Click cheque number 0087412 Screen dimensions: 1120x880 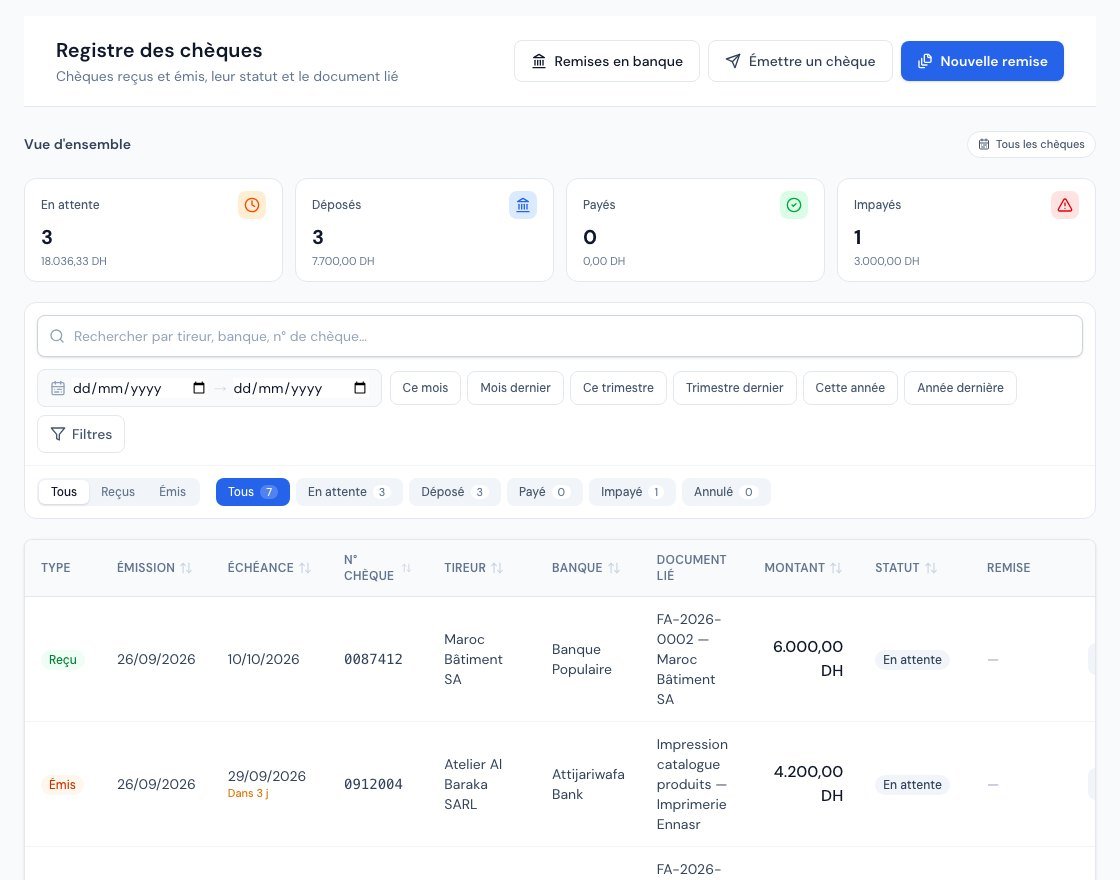[x=373, y=659]
